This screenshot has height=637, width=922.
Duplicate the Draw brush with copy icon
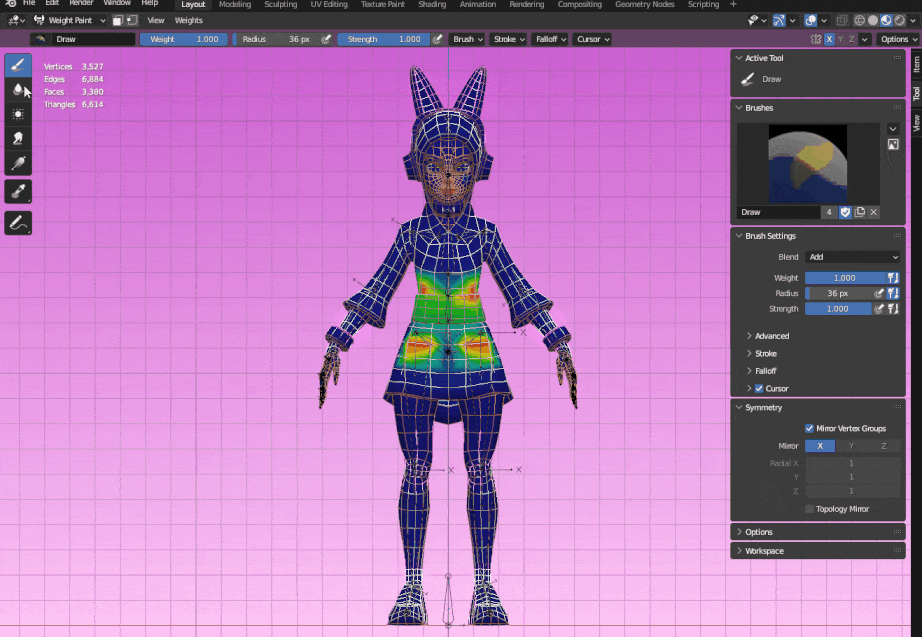click(x=859, y=212)
